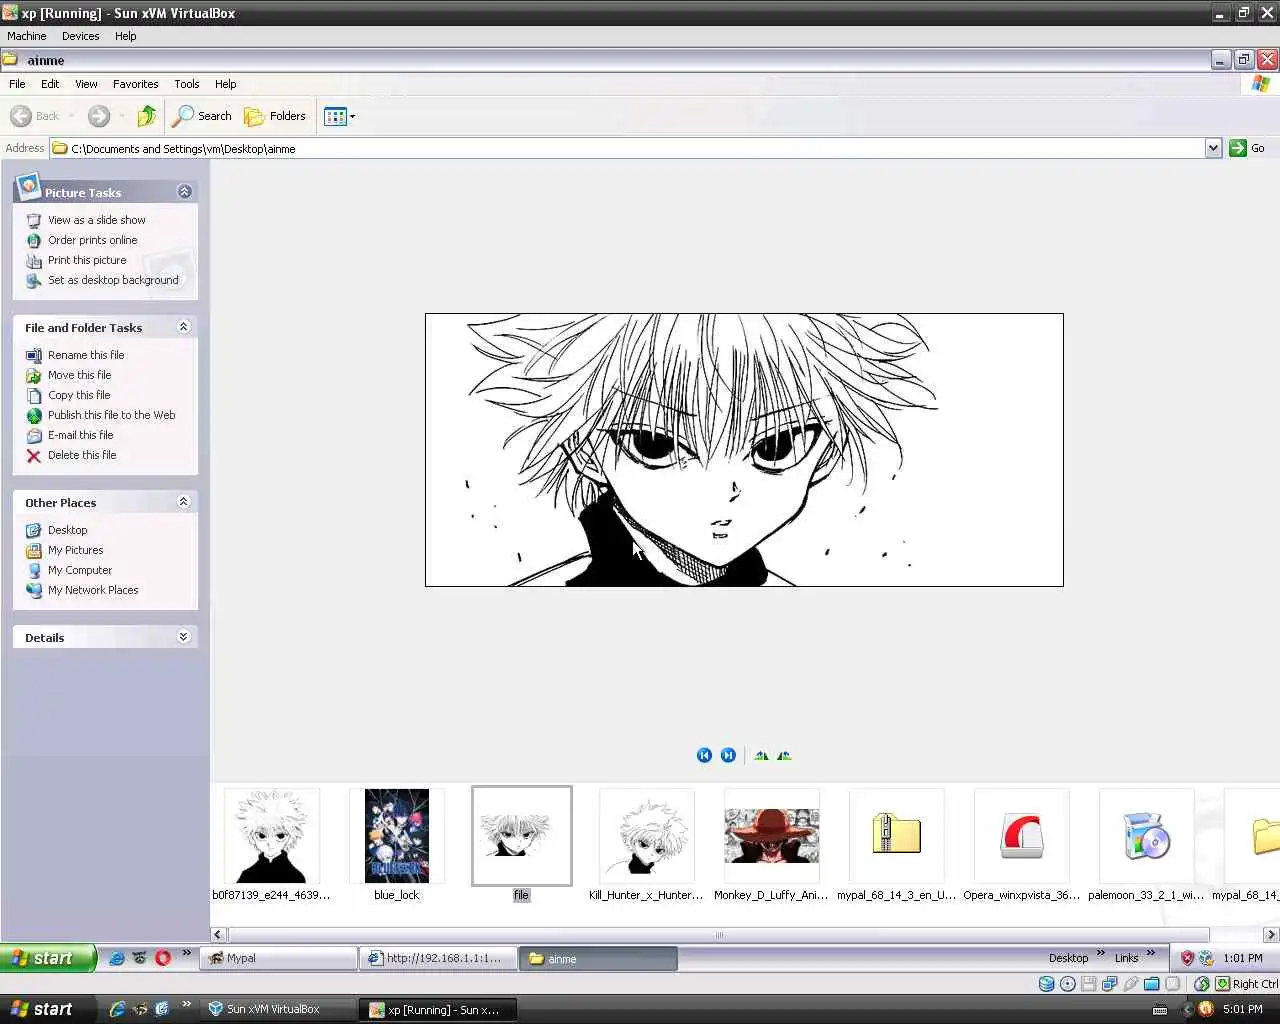The height and width of the screenshot is (1024, 1280).
Task: Go to My Pictures
Action: pos(76,550)
